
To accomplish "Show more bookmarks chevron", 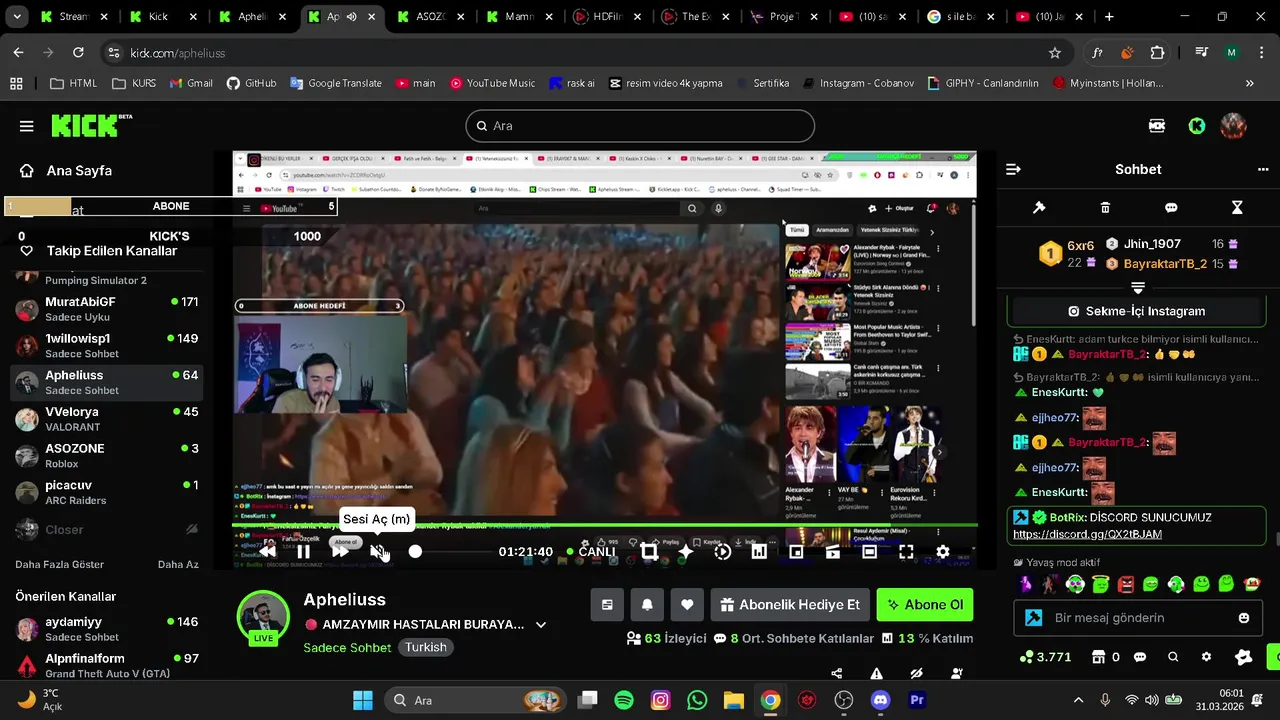I will point(1249,83).
